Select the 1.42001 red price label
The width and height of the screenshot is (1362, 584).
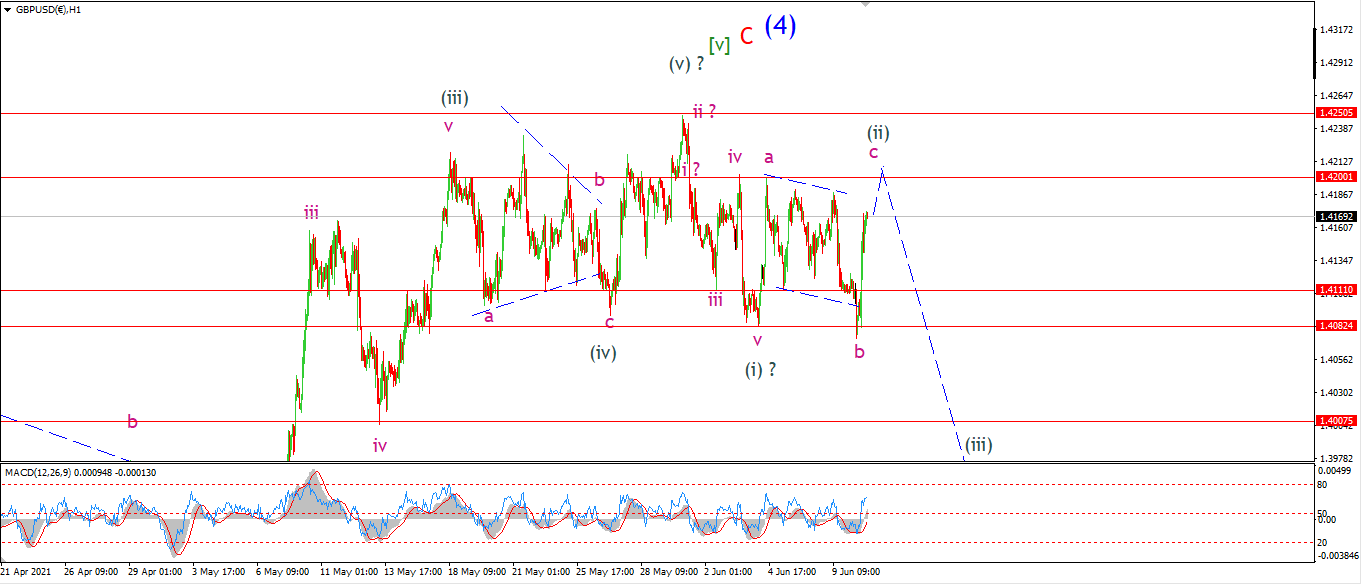point(1336,177)
